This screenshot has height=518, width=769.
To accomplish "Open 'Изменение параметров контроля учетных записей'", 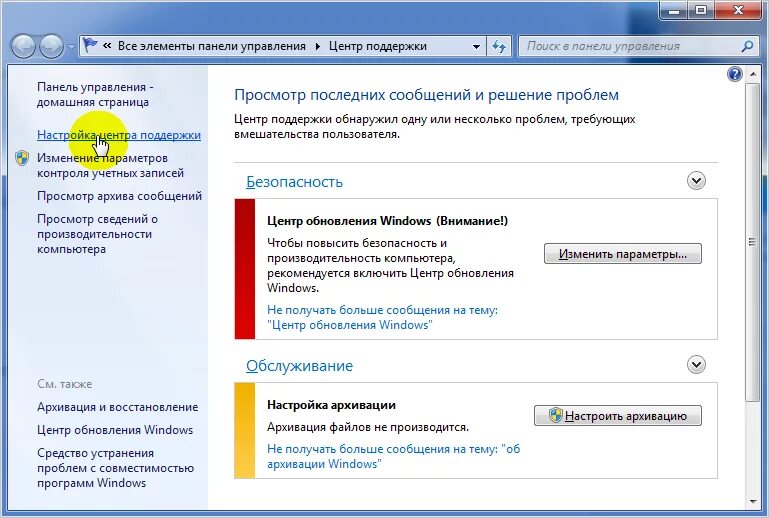I will pos(110,165).
